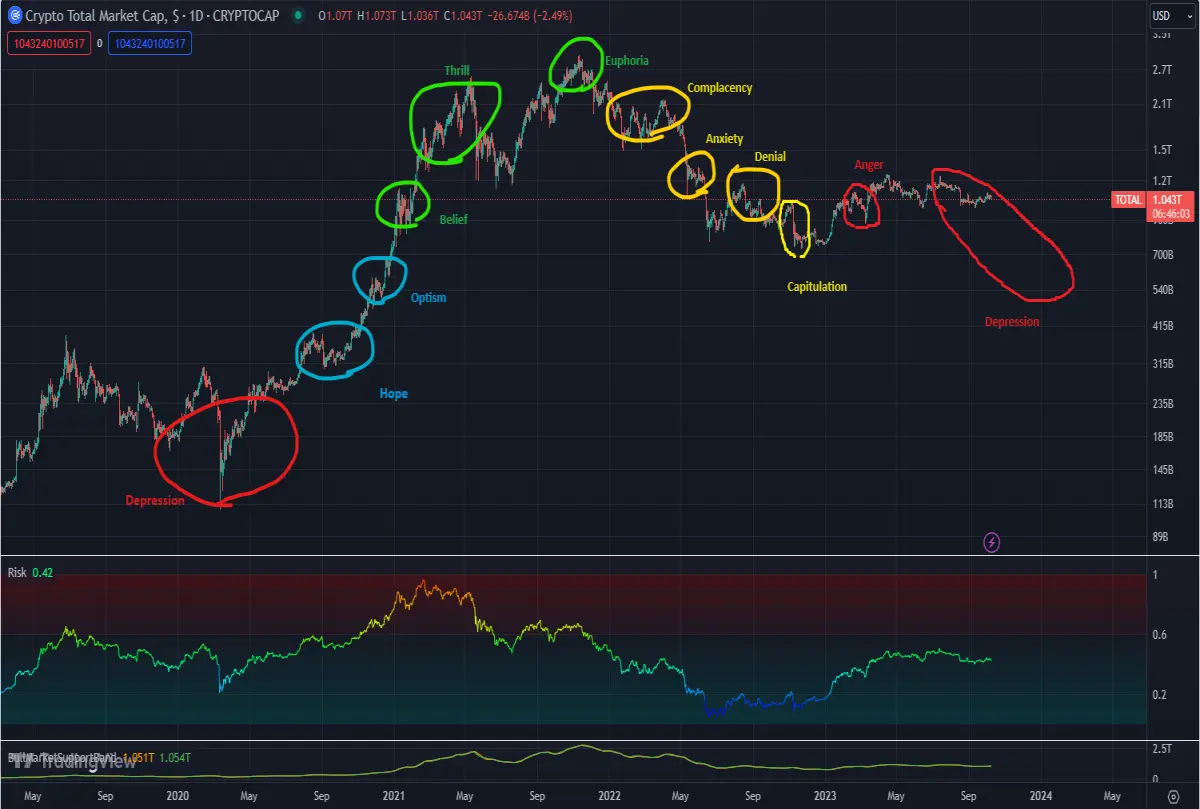Click the 2024 label on time axis

[x=1040, y=797]
